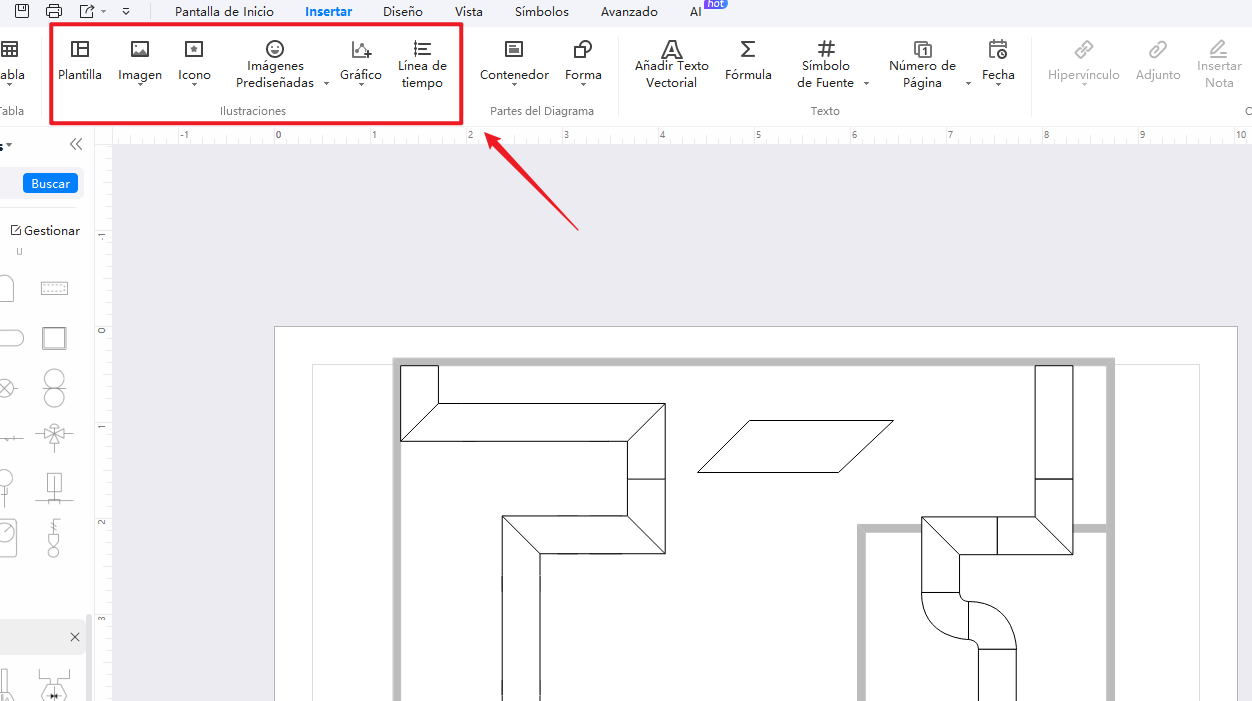Insert a Fórmula with the sigma icon
The width and height of the screenshot is (1252, 701).
[748, 50]
